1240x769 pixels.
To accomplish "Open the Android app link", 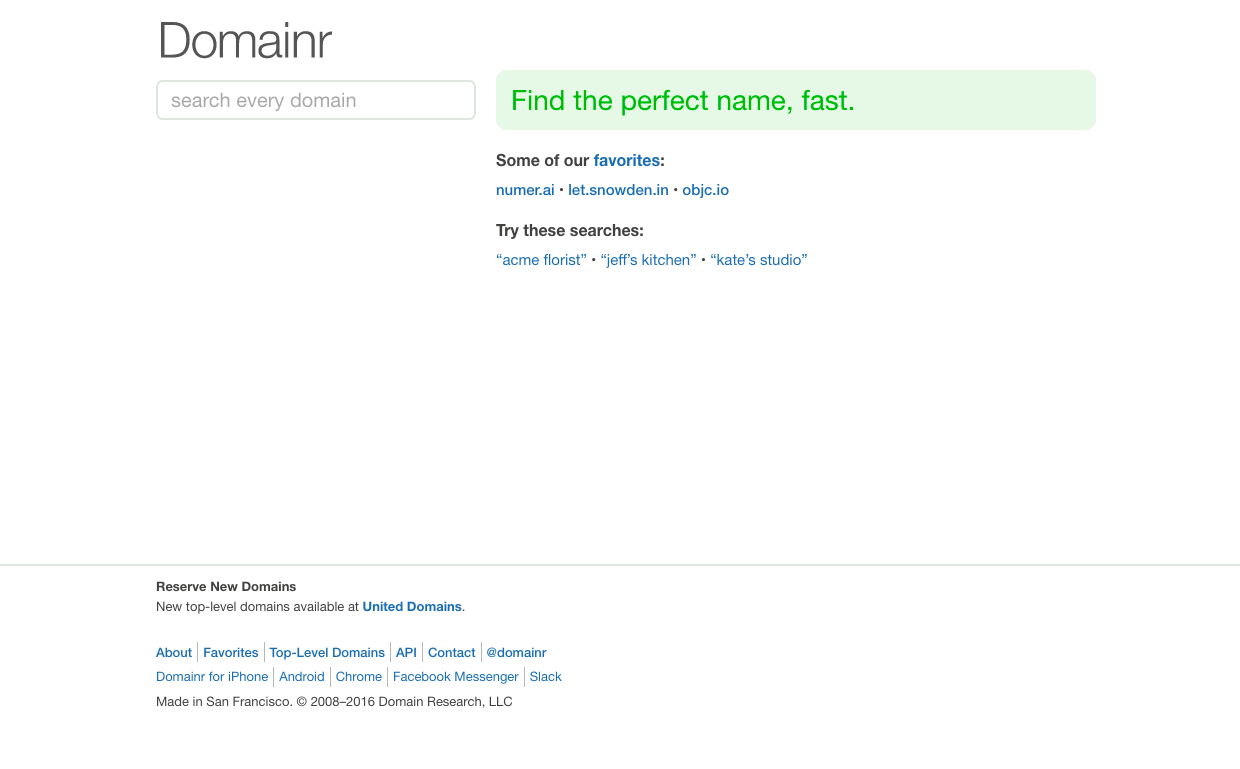I will pos(302,677).
